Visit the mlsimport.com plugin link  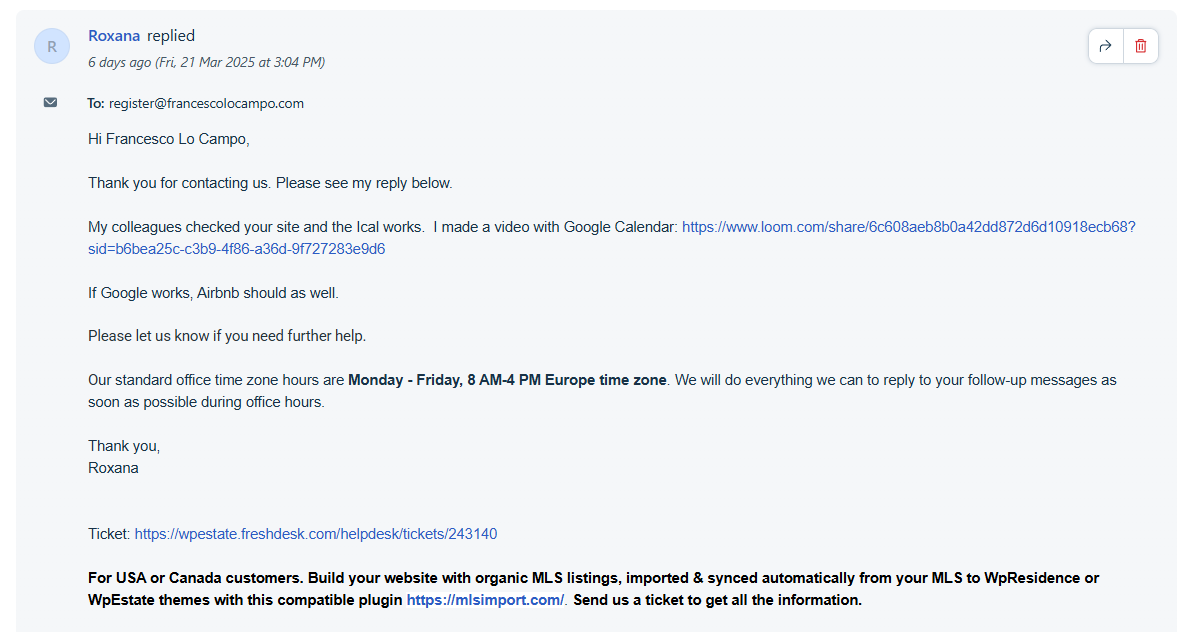[485, 600]
